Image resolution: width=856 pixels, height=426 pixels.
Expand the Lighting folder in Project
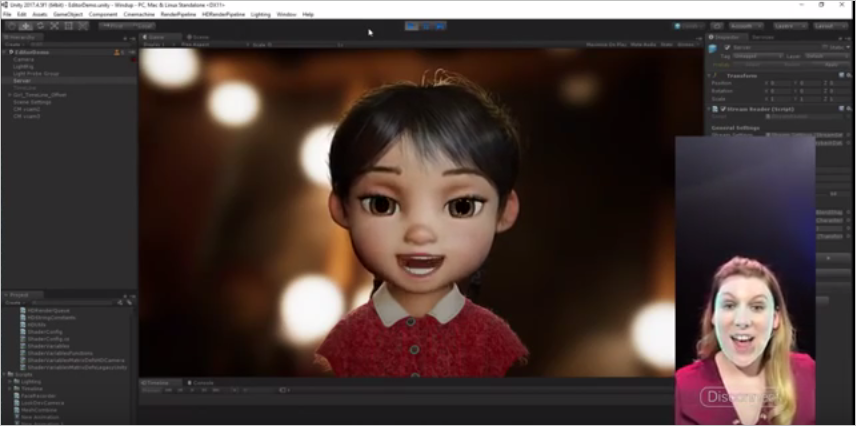click(x=10, y=382)
